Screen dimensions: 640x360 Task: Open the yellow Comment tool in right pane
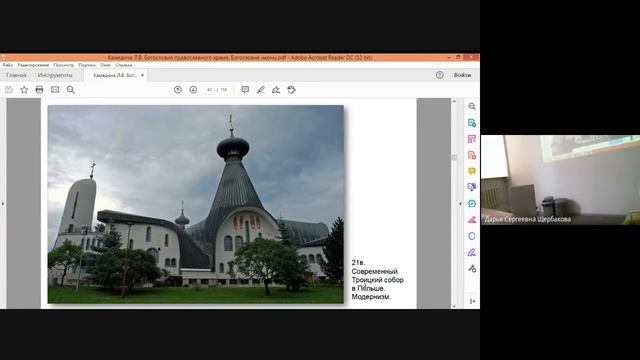(472, 171)
